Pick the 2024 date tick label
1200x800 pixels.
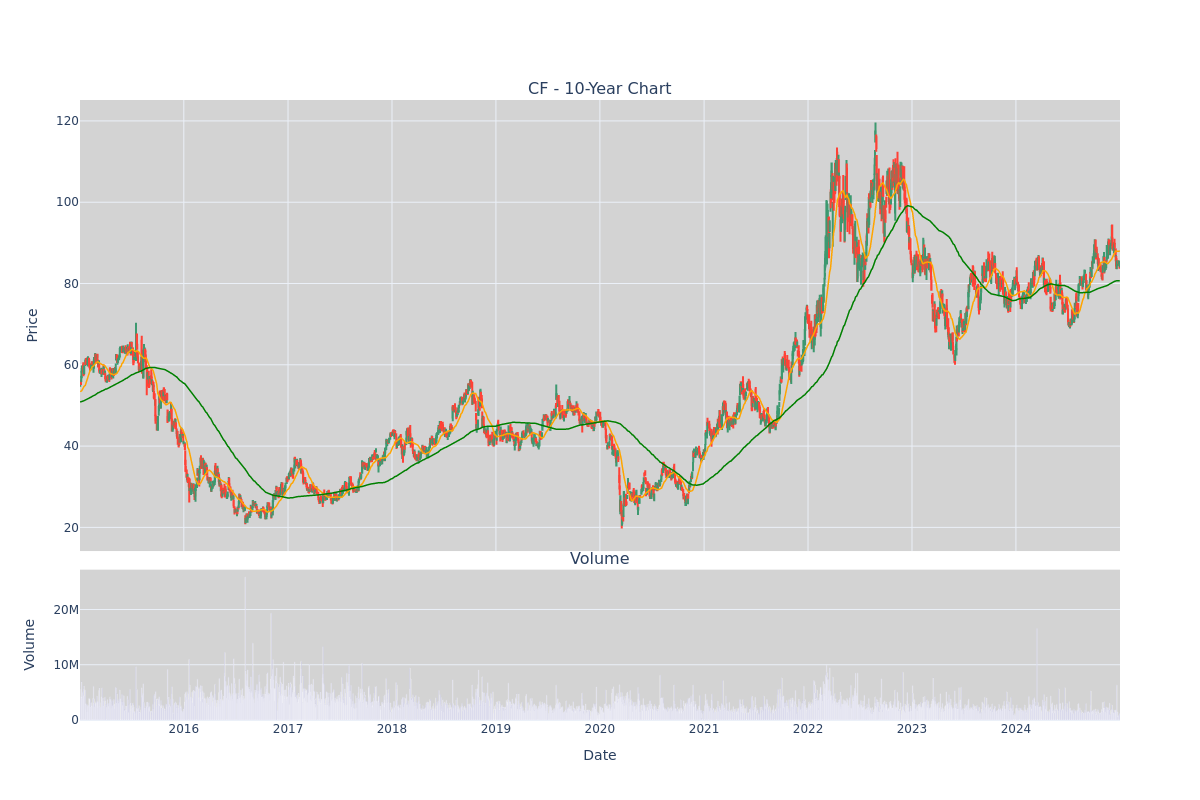1016,729
